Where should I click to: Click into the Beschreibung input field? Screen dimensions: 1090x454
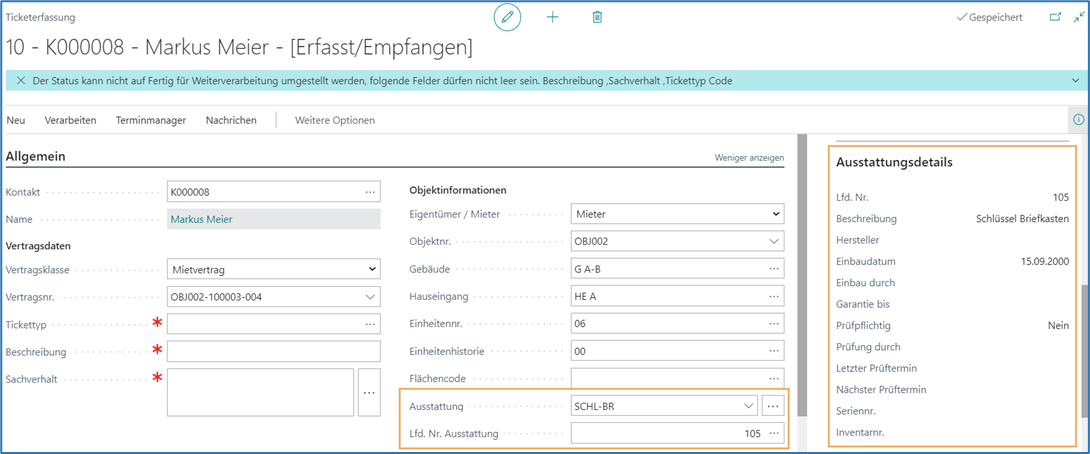coord(273,352)
